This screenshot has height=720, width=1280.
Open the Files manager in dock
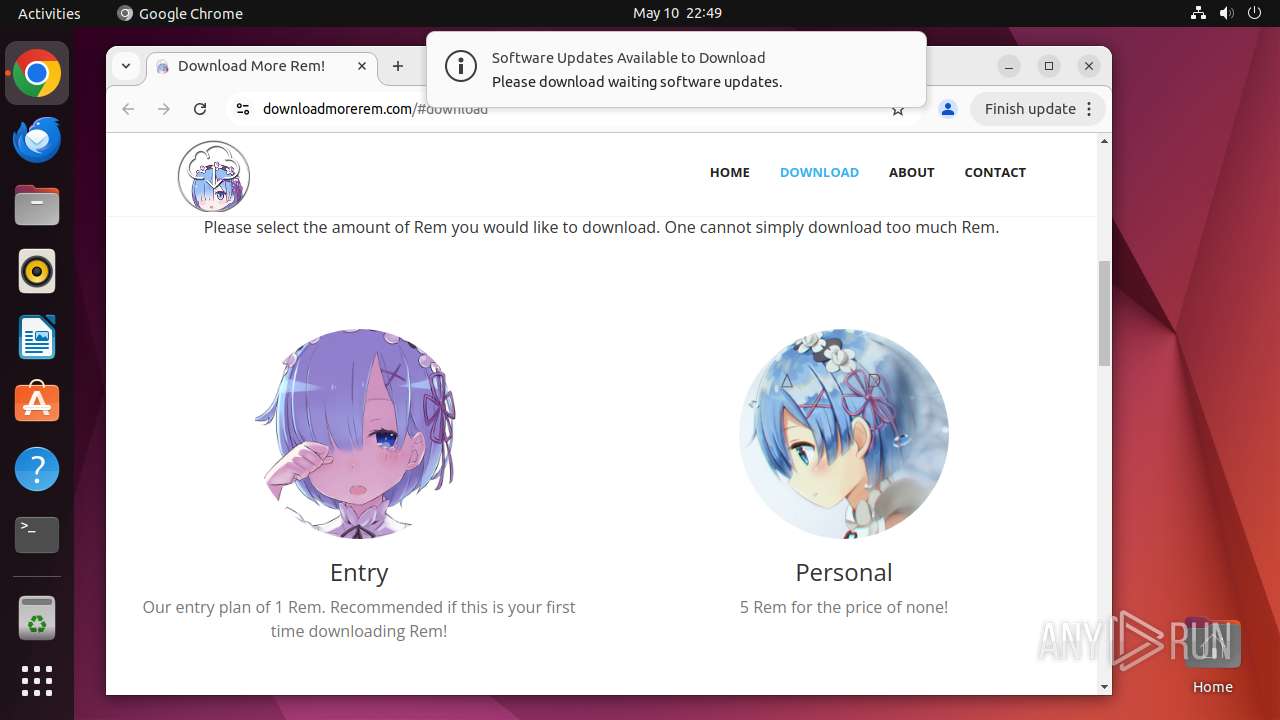click(x=37, y=206)
